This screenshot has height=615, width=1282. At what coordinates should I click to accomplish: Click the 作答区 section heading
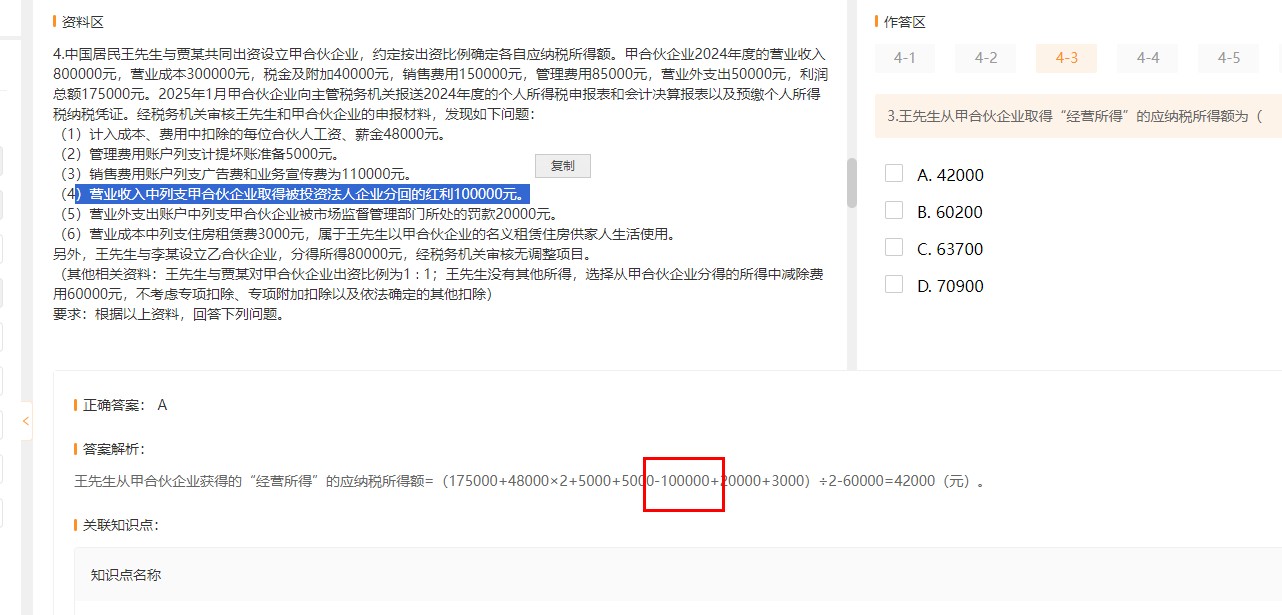coord(905,22)
